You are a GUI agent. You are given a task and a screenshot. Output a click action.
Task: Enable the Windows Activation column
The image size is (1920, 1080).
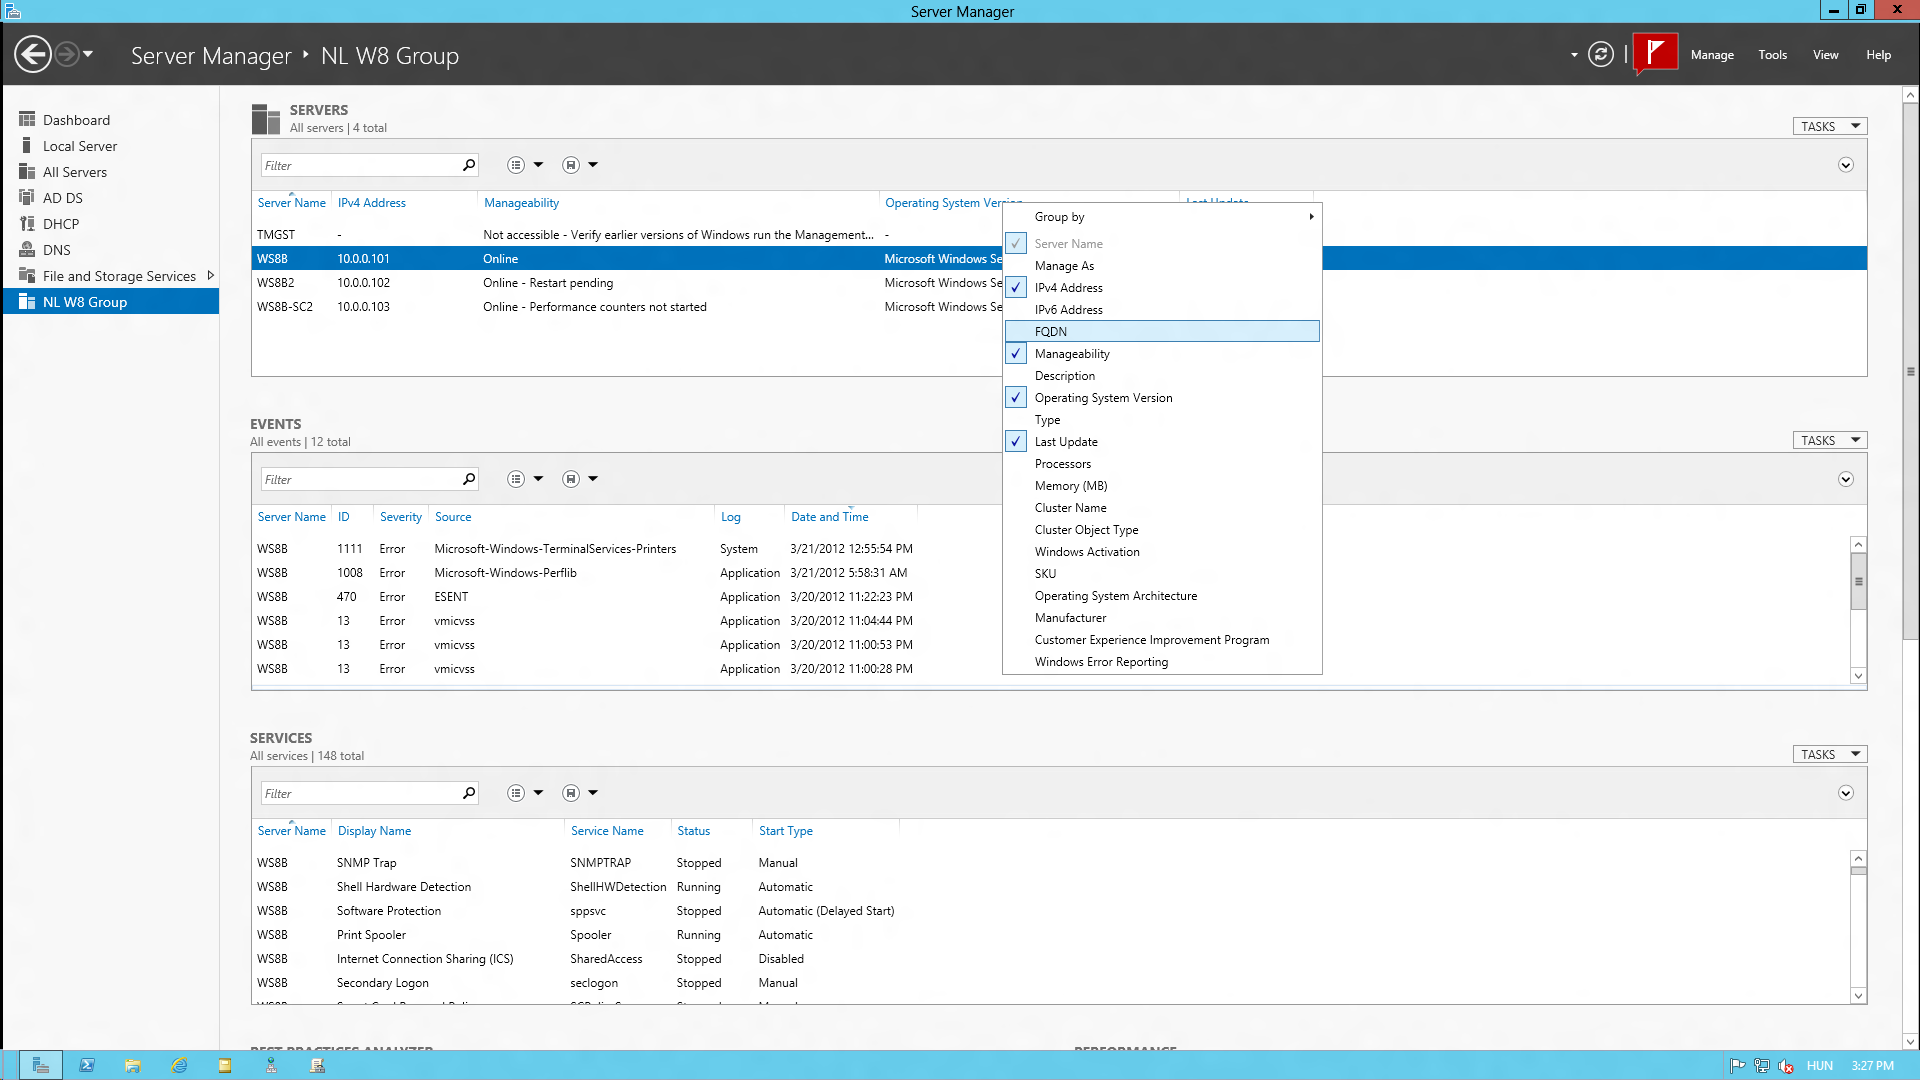(1162, 551)
